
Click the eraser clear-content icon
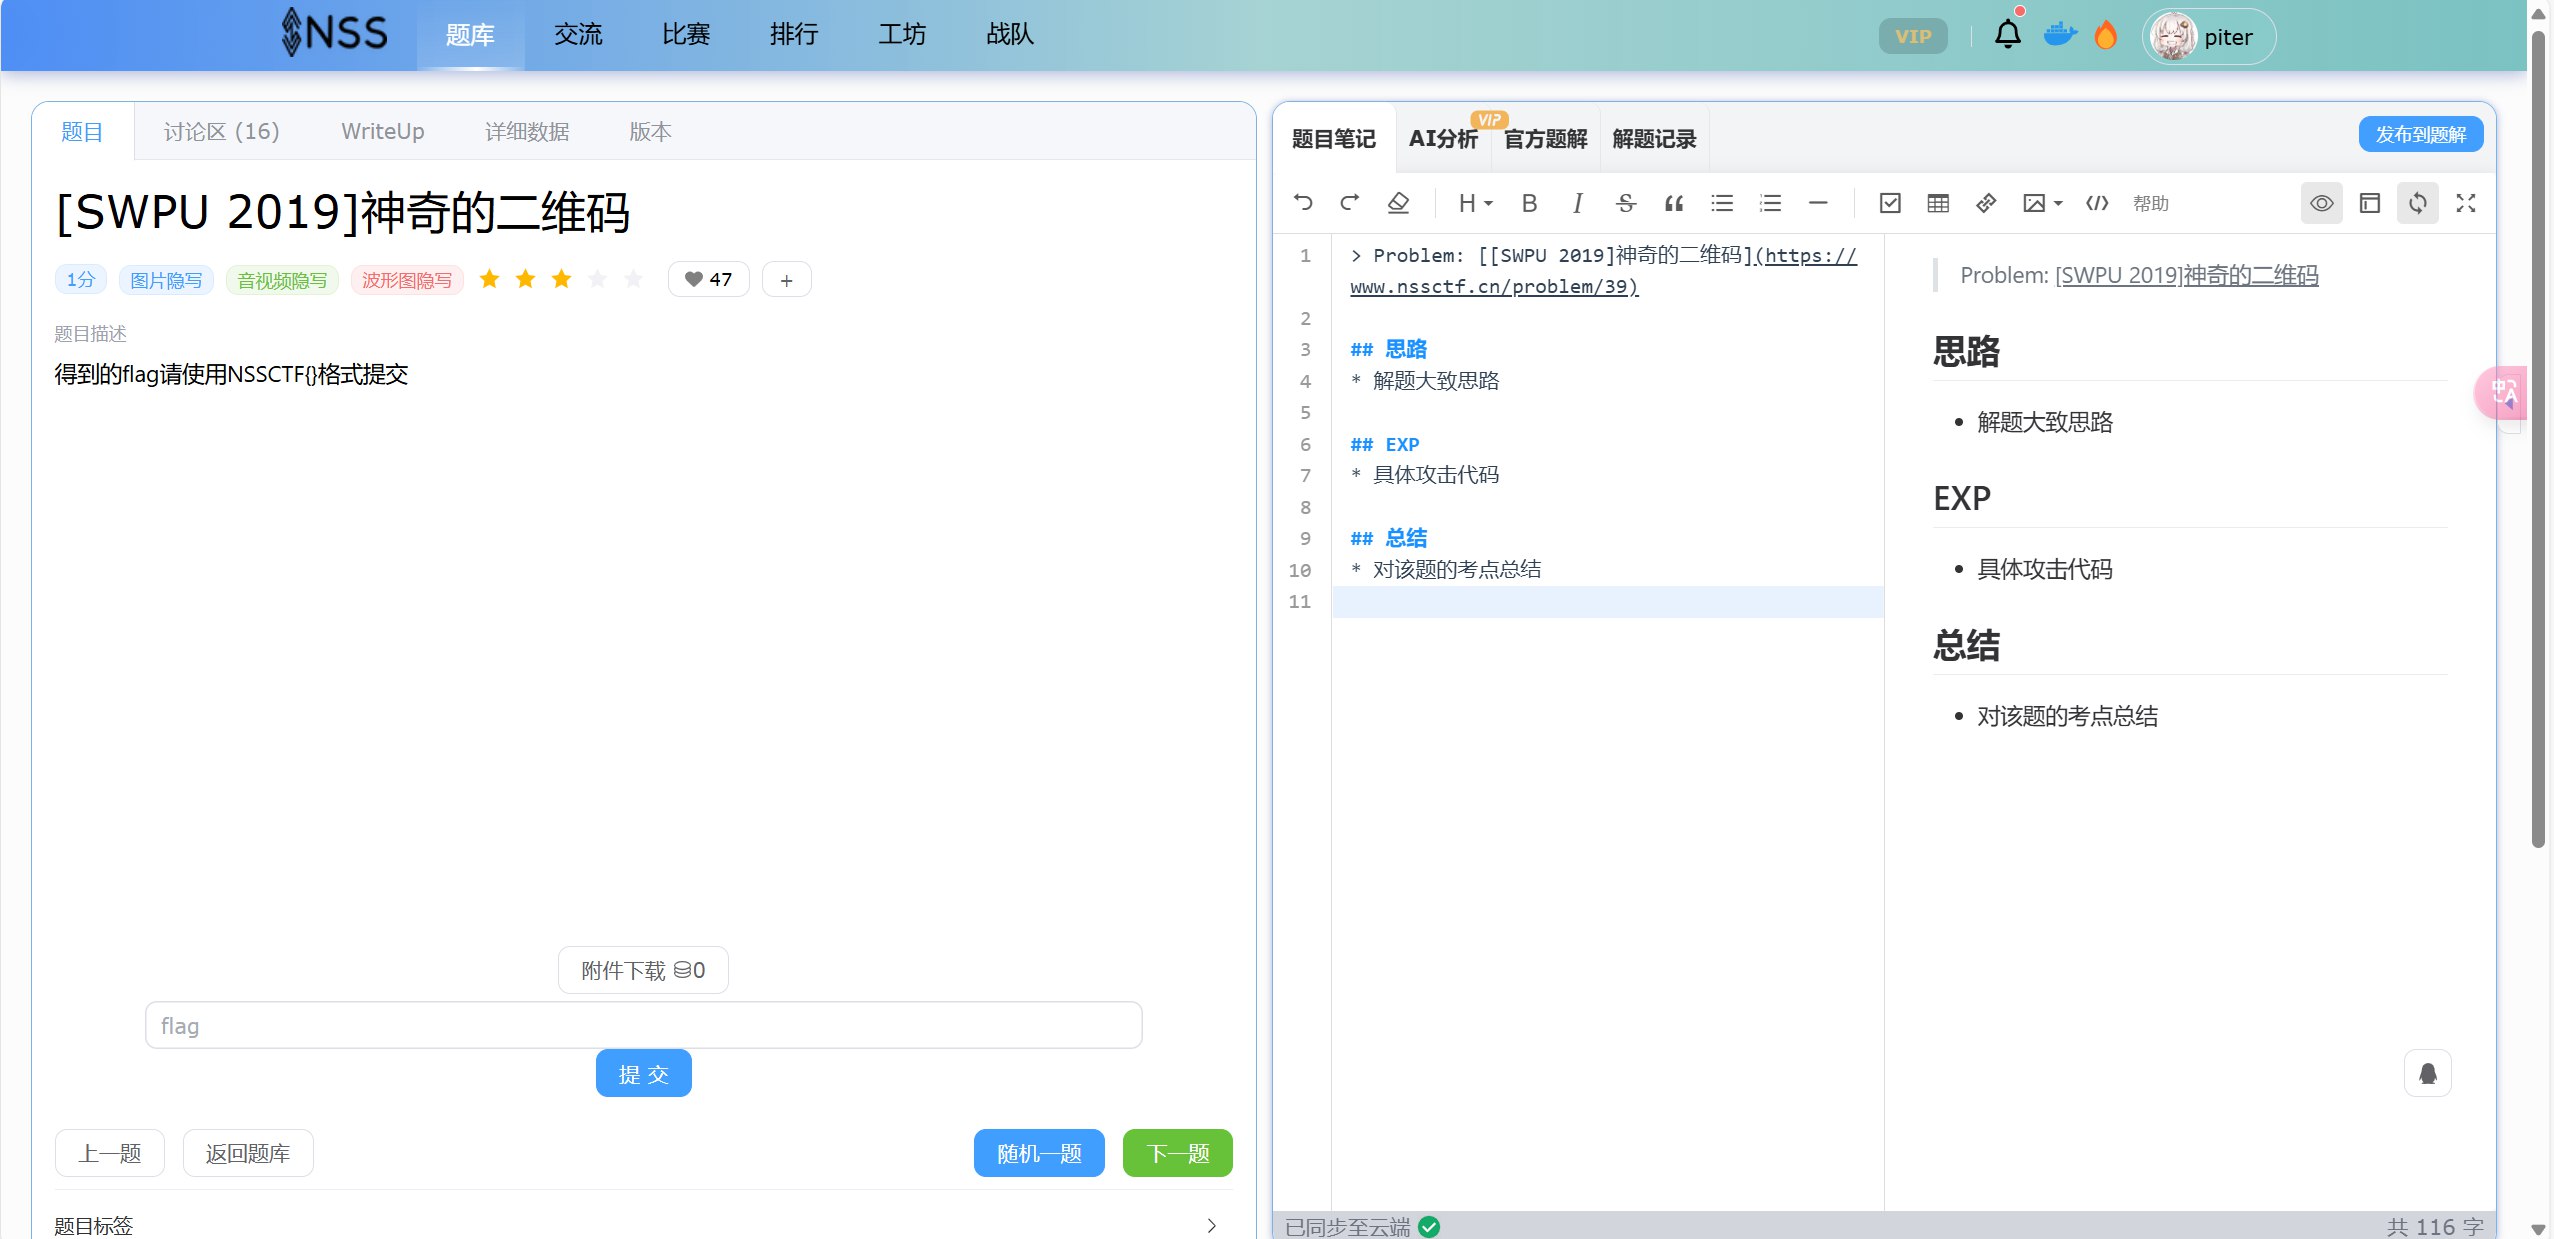[x=1398, y=203]
